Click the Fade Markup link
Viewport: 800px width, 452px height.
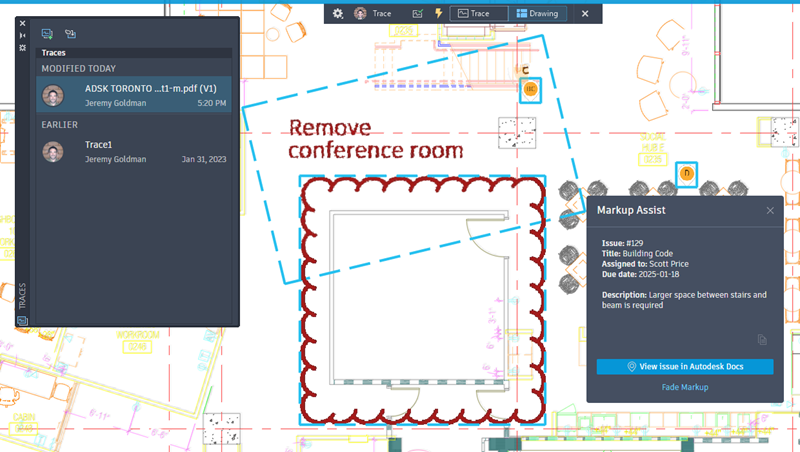click(x=685, y=387)
